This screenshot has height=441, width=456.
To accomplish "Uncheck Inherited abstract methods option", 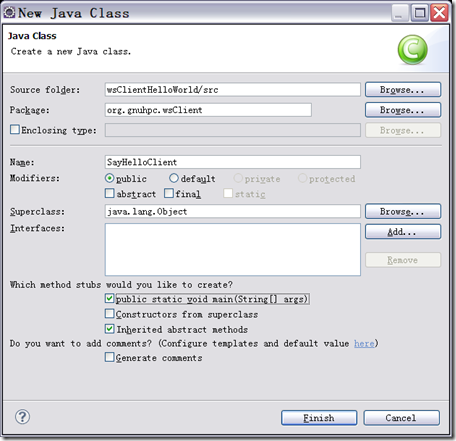I will pos(109,329).
